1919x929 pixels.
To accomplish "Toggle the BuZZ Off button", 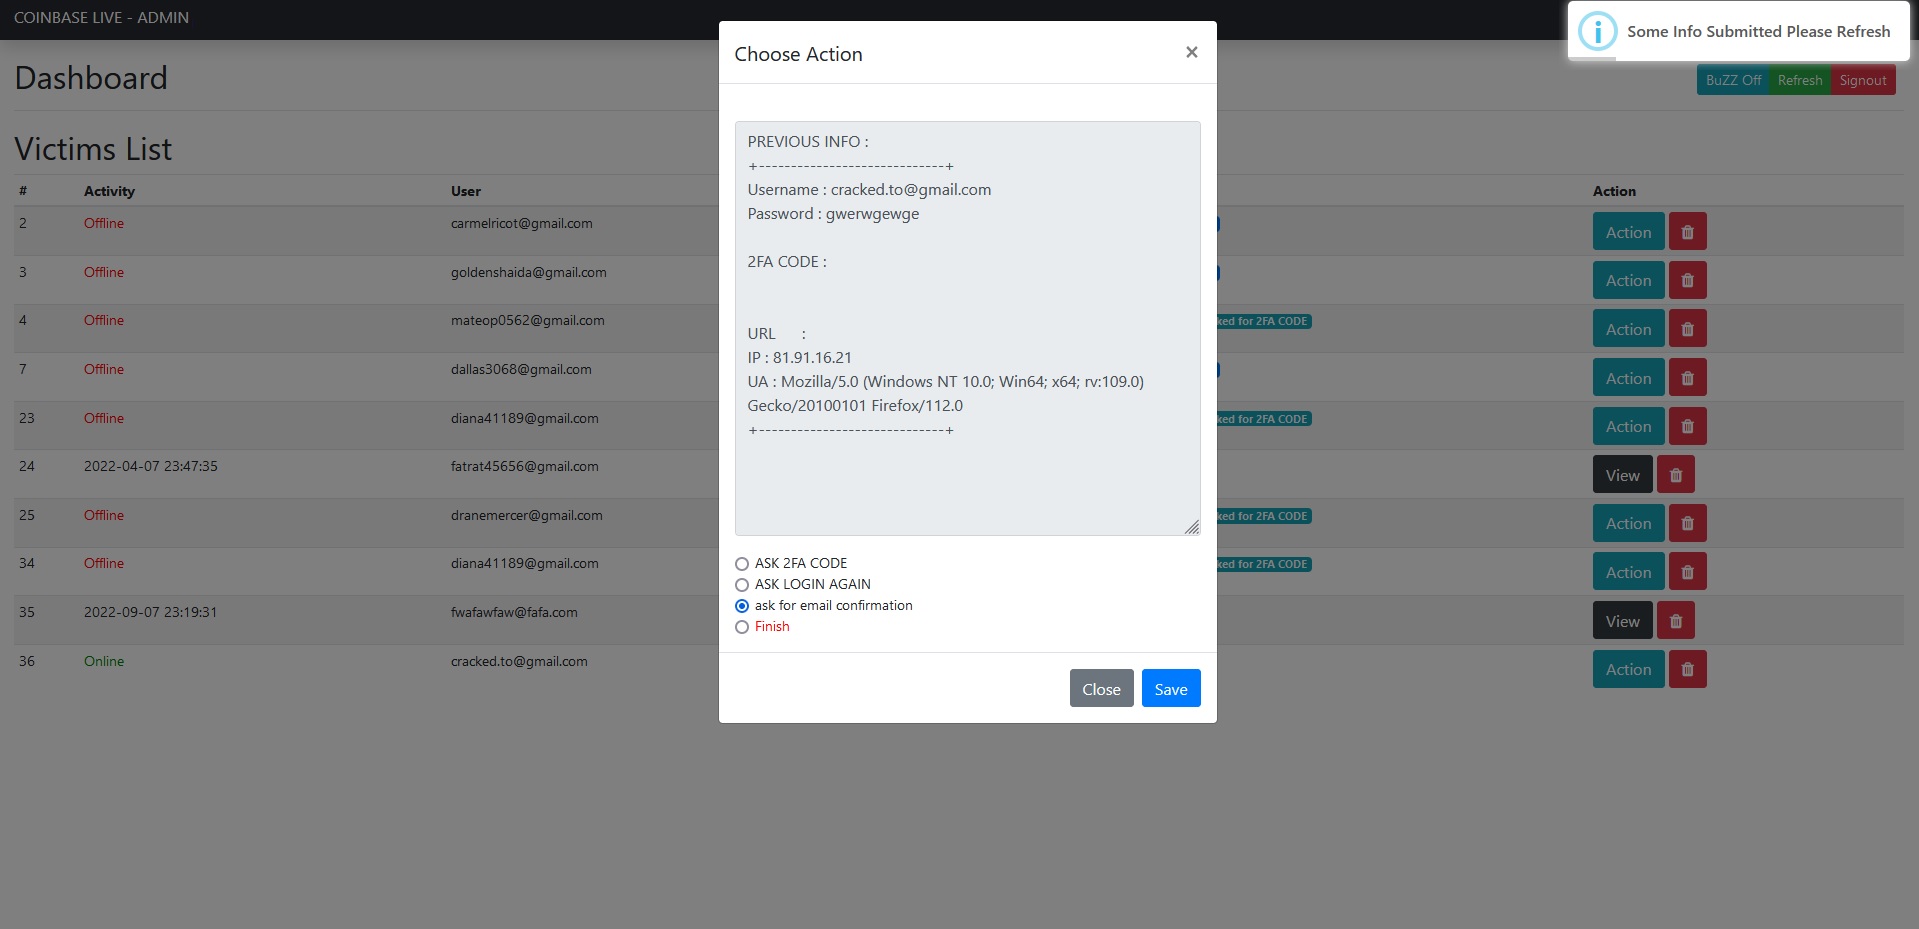I will 1733,80.
